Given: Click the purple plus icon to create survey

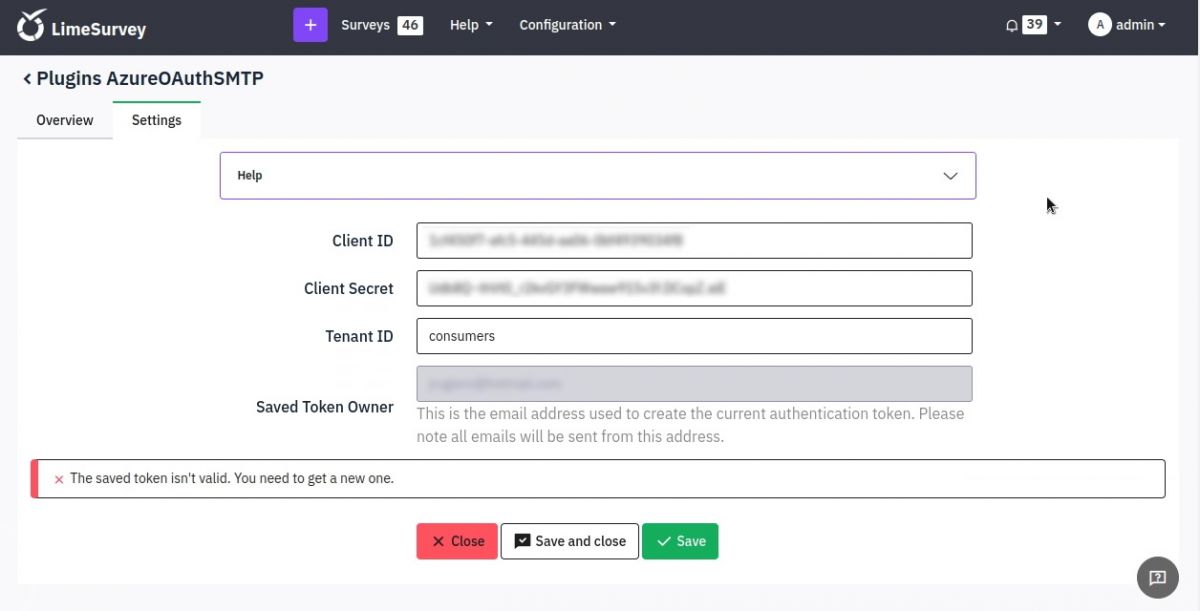Looking at the screenshot, I should click(x=310, y=24).
